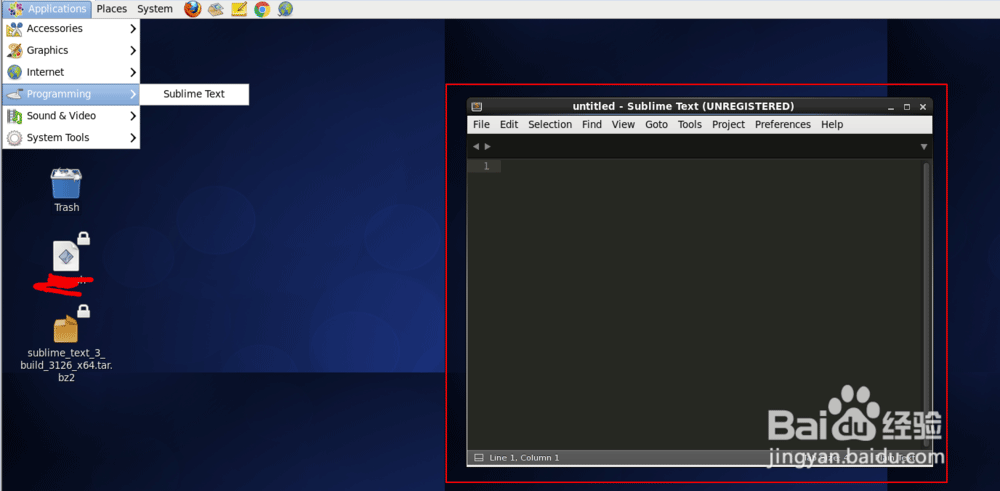
Task: Open the Programming submenu
Action: [x=71, y=94]
